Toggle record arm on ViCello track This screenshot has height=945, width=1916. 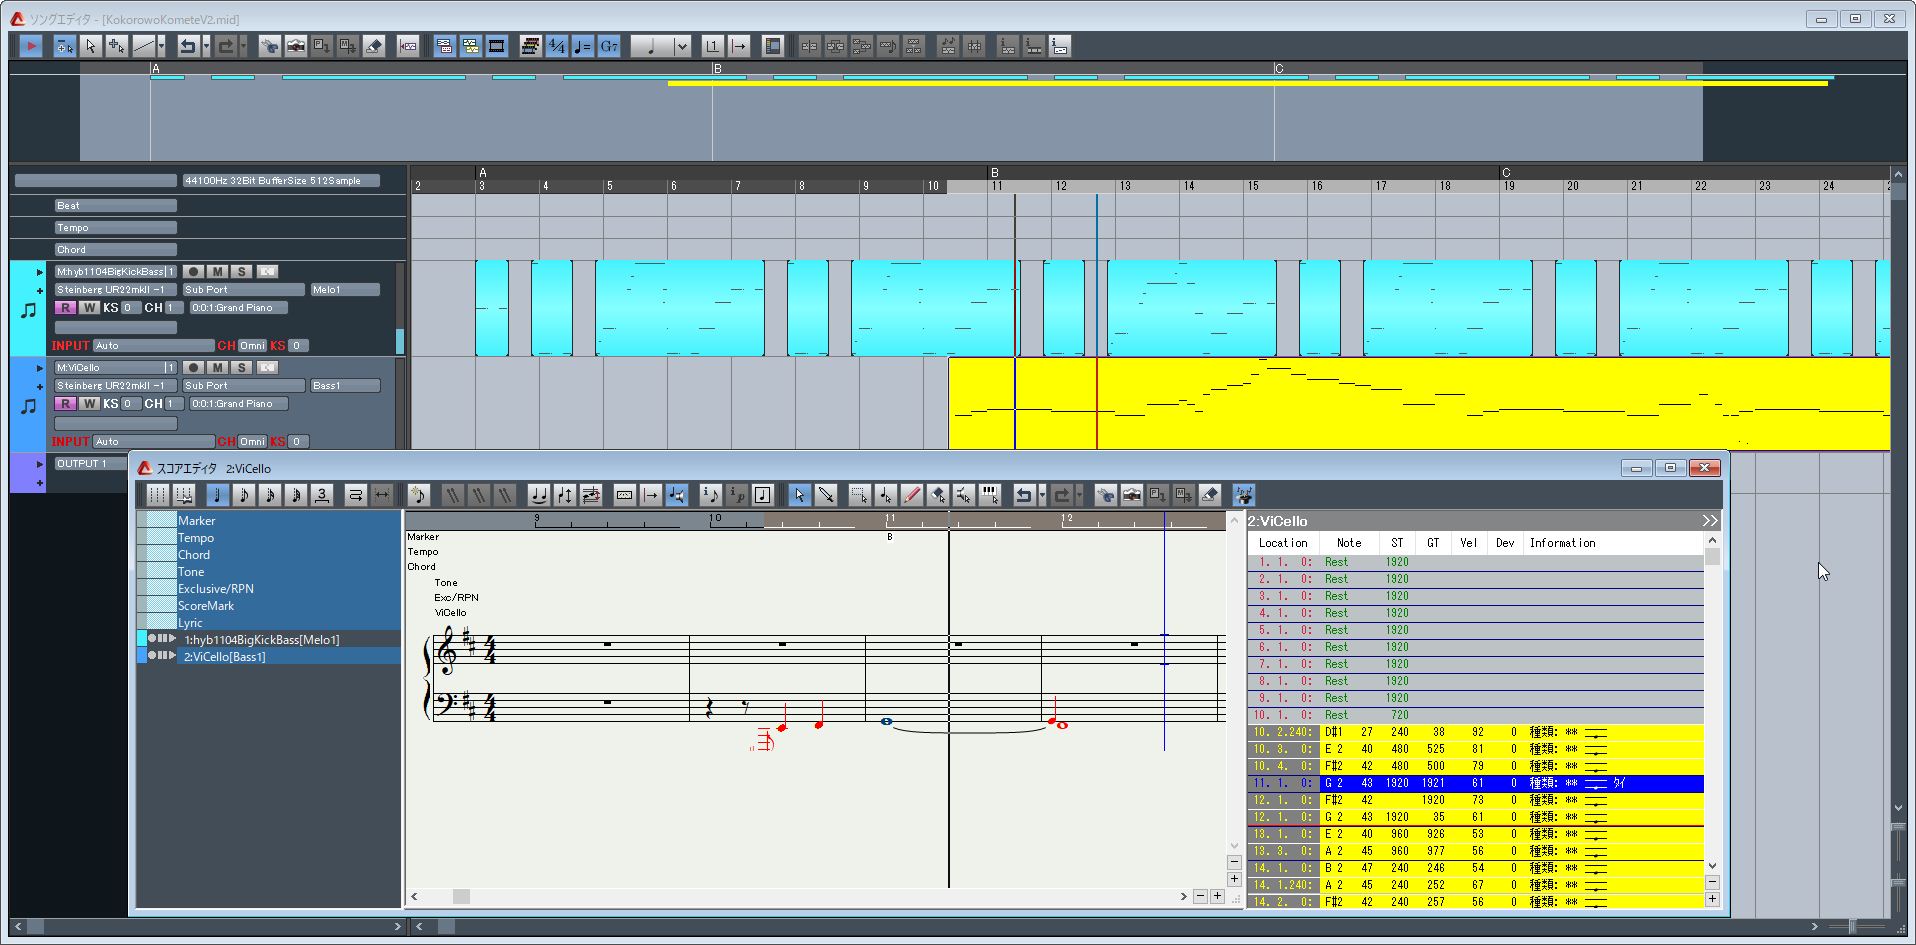pyautogui.click(x=194, y=368)
